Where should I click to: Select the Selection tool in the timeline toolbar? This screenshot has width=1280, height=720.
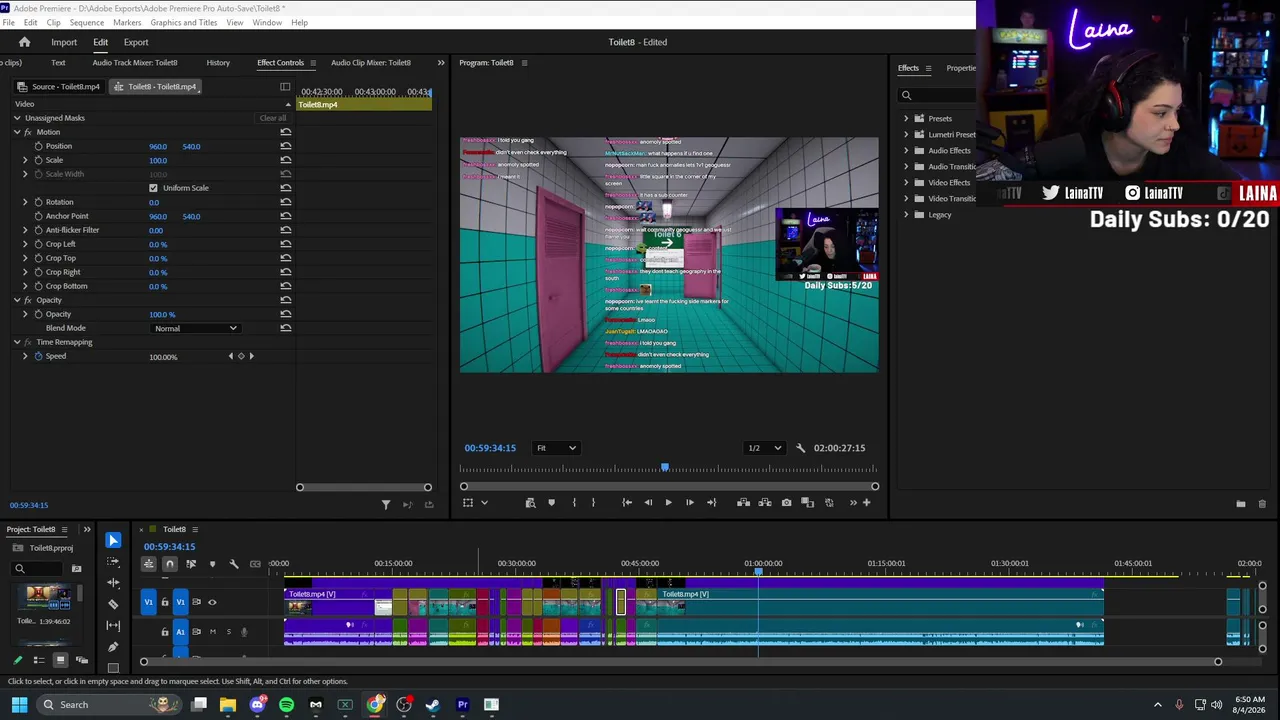113,540
